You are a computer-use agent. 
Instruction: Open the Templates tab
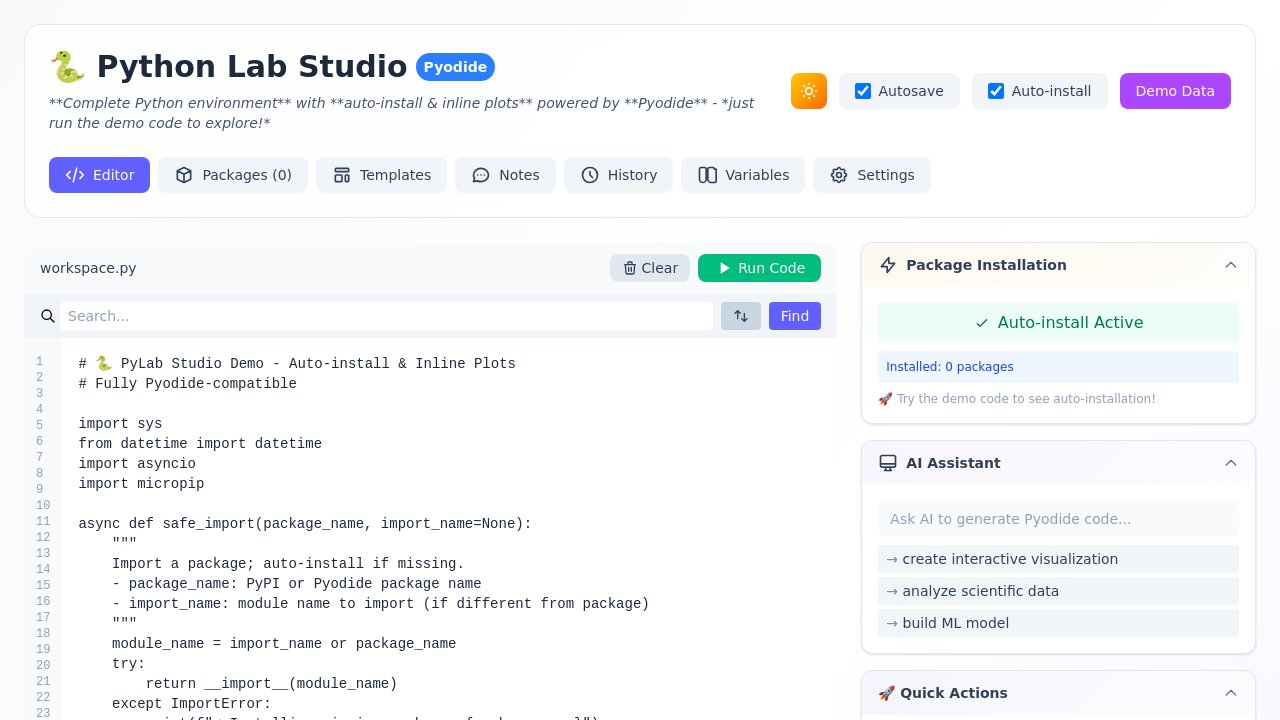point(381,175)
